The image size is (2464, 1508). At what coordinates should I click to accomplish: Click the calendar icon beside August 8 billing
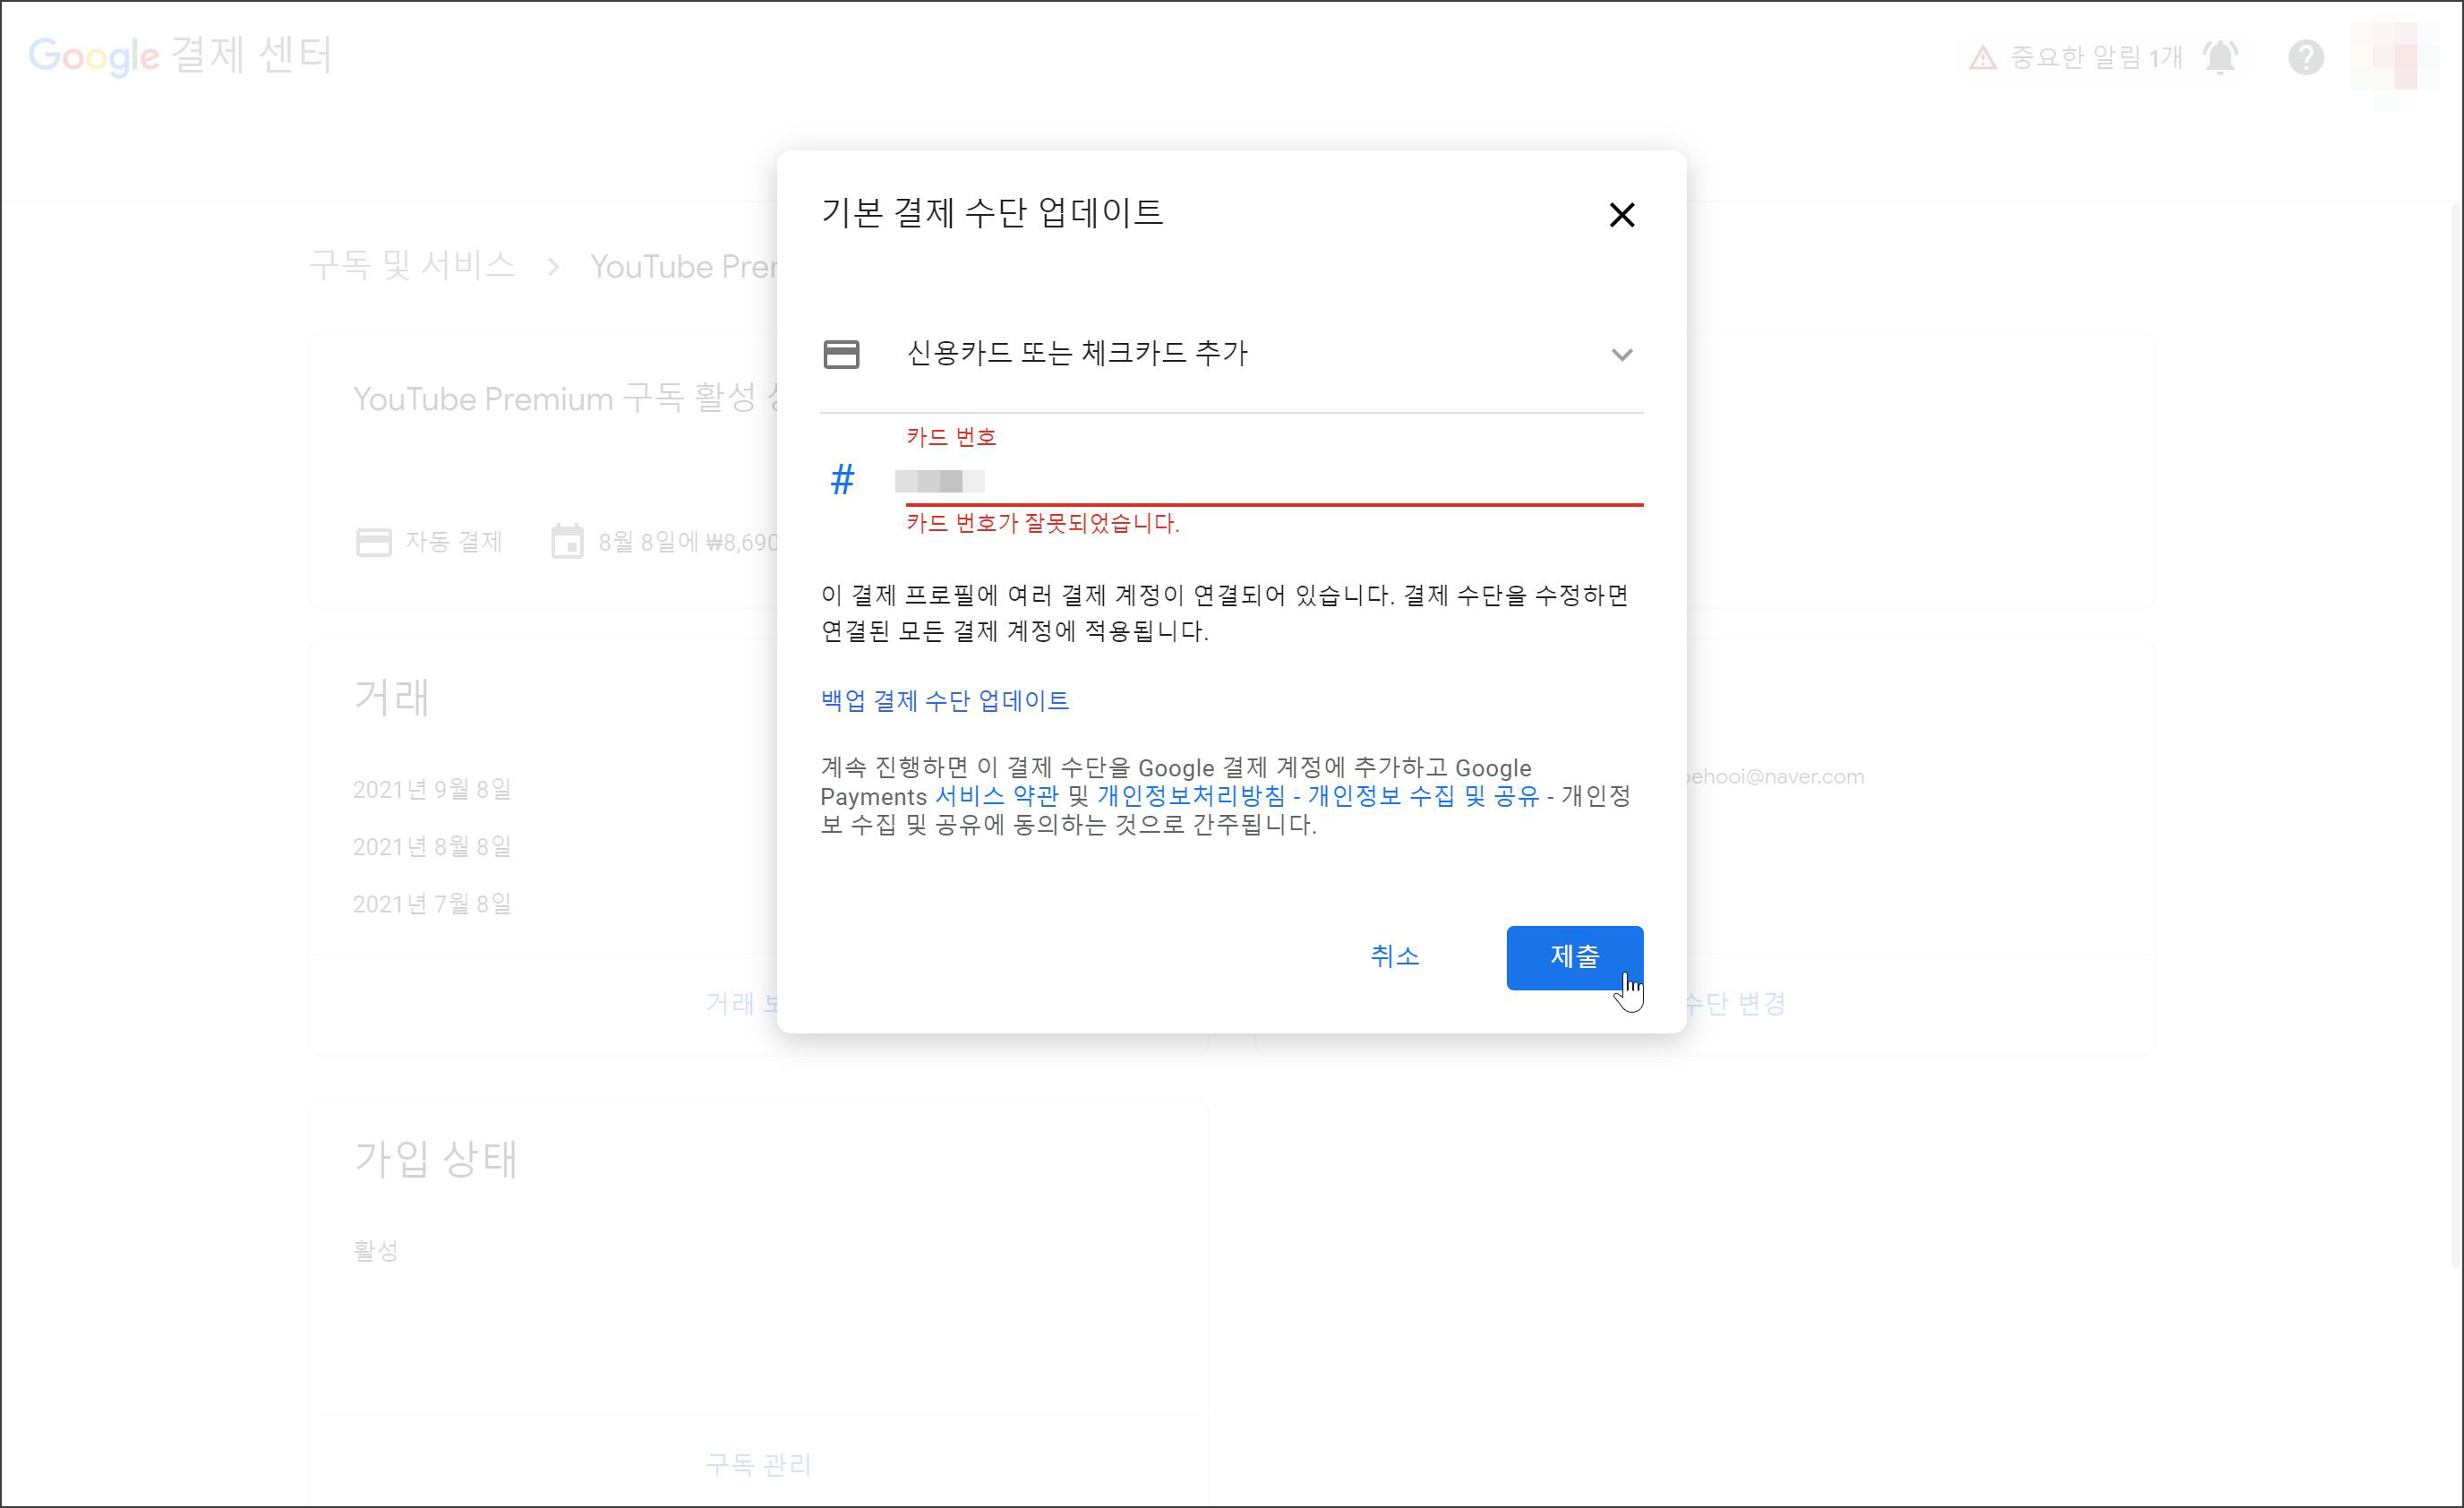coord(567,542)
